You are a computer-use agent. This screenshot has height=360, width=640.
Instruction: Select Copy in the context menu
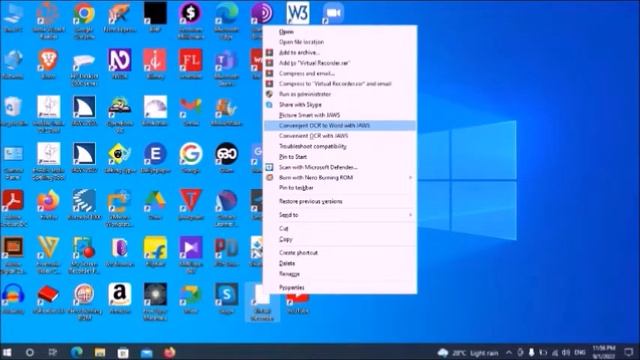pos(340,239)
